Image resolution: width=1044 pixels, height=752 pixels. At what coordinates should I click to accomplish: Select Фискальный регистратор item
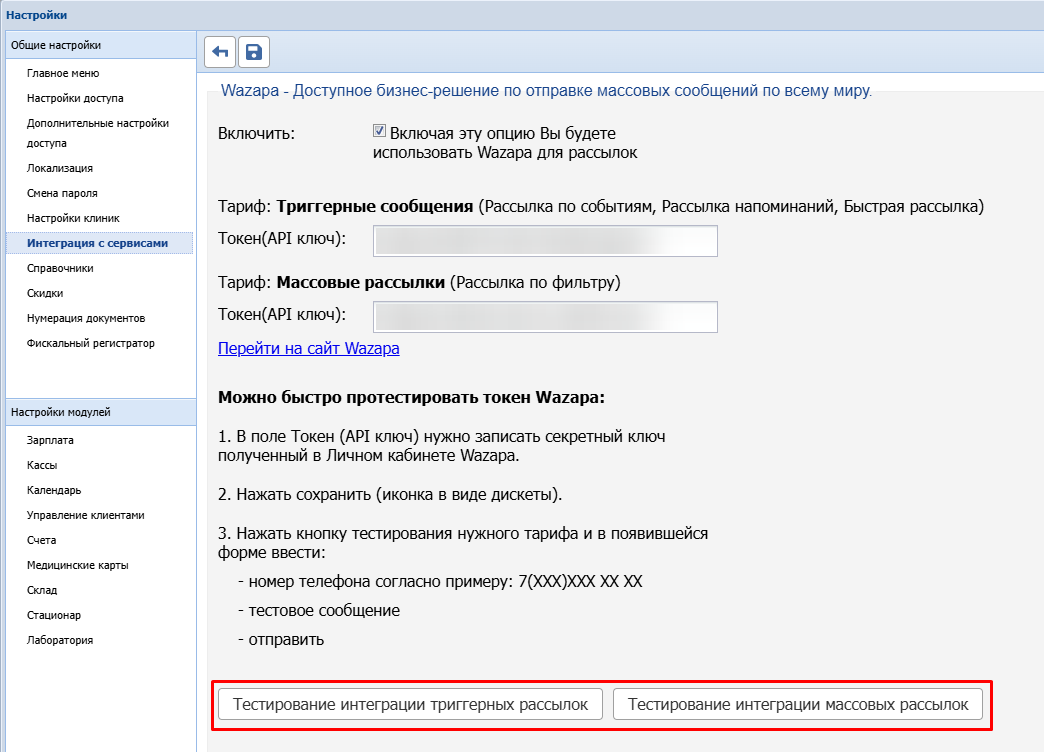(91, 343)
